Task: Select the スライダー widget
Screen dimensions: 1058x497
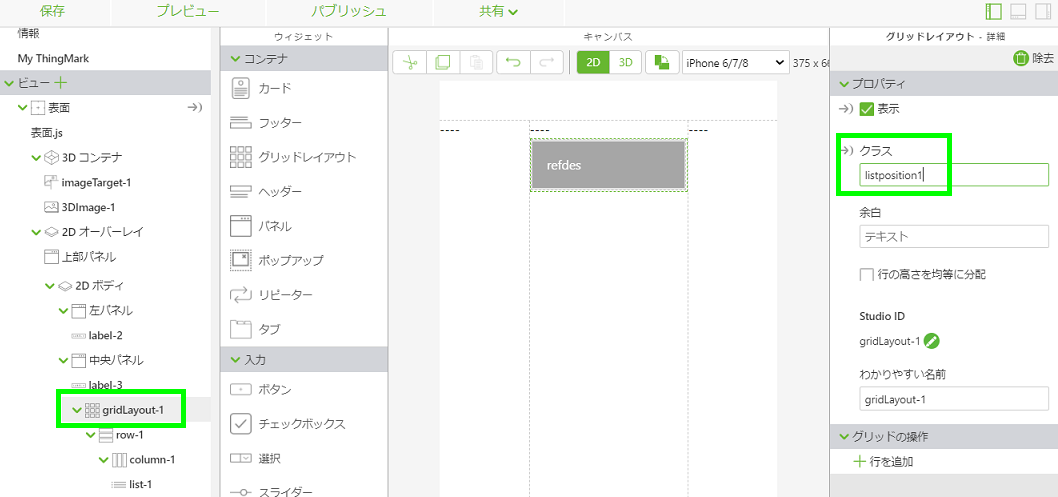Action: click(x=271, y=491)
